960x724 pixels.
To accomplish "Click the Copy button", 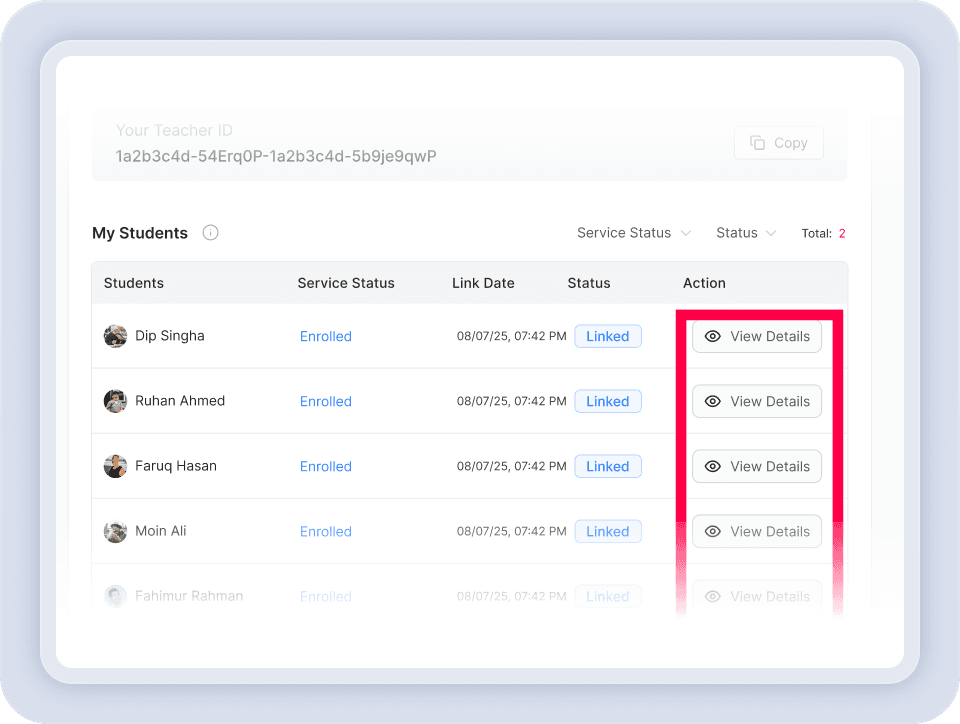I will pos(778,142).
